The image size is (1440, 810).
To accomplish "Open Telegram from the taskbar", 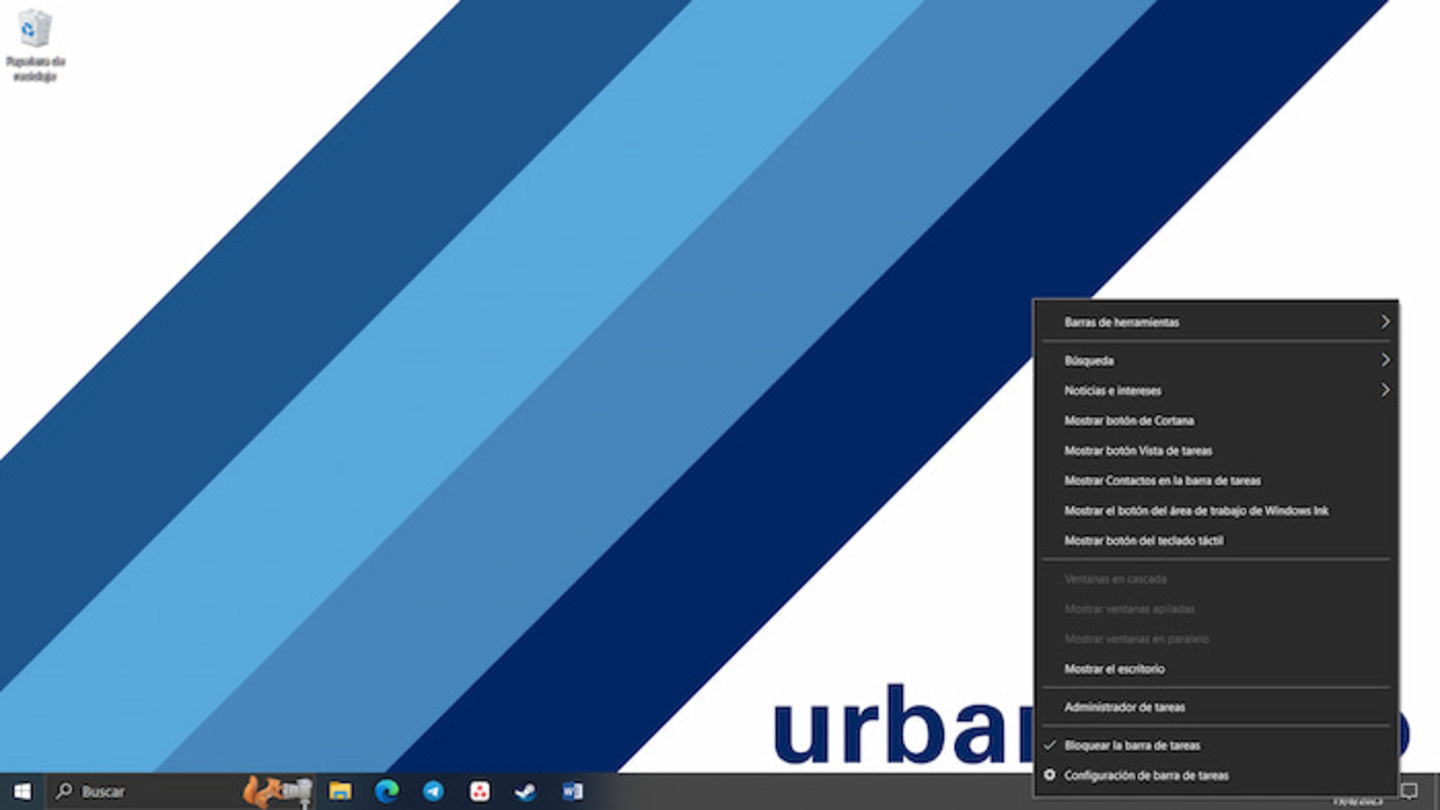I will (x=433, y=791).
